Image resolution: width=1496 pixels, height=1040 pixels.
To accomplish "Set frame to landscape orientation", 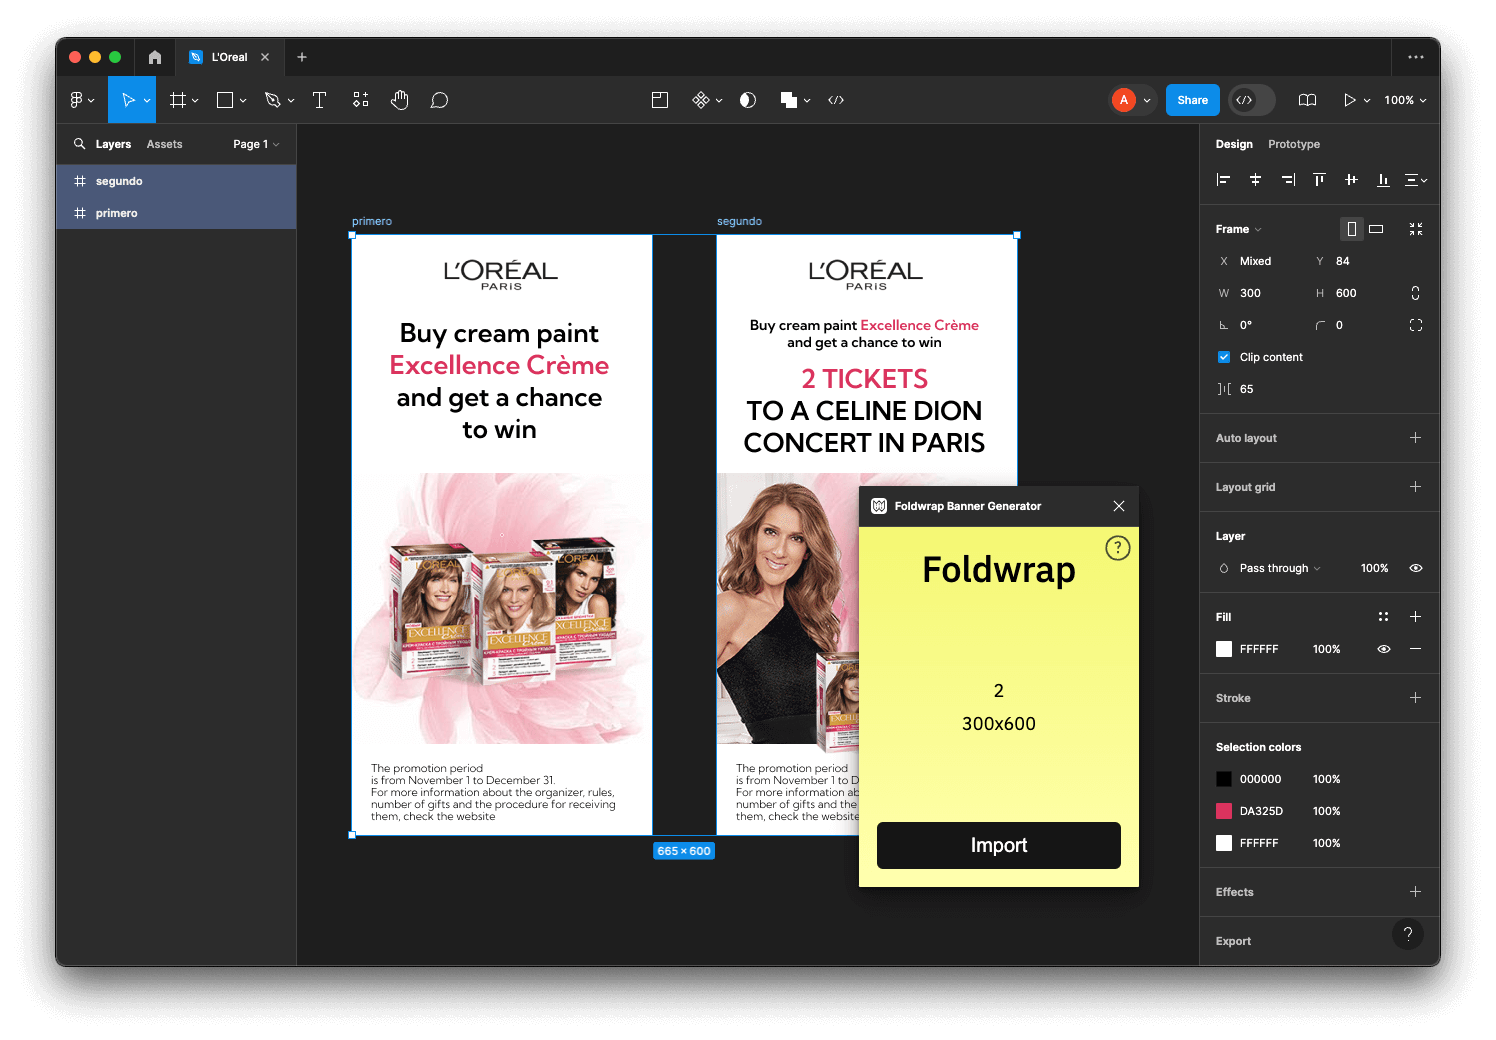I will pyautogui.click(x=1376, y=229).
